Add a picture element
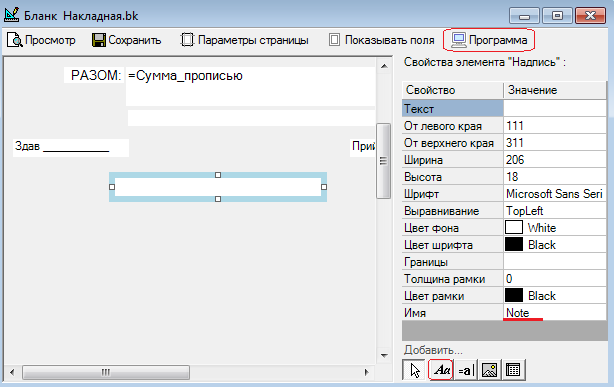Screen dimensions: 614x387 click(x=489, y=370)
